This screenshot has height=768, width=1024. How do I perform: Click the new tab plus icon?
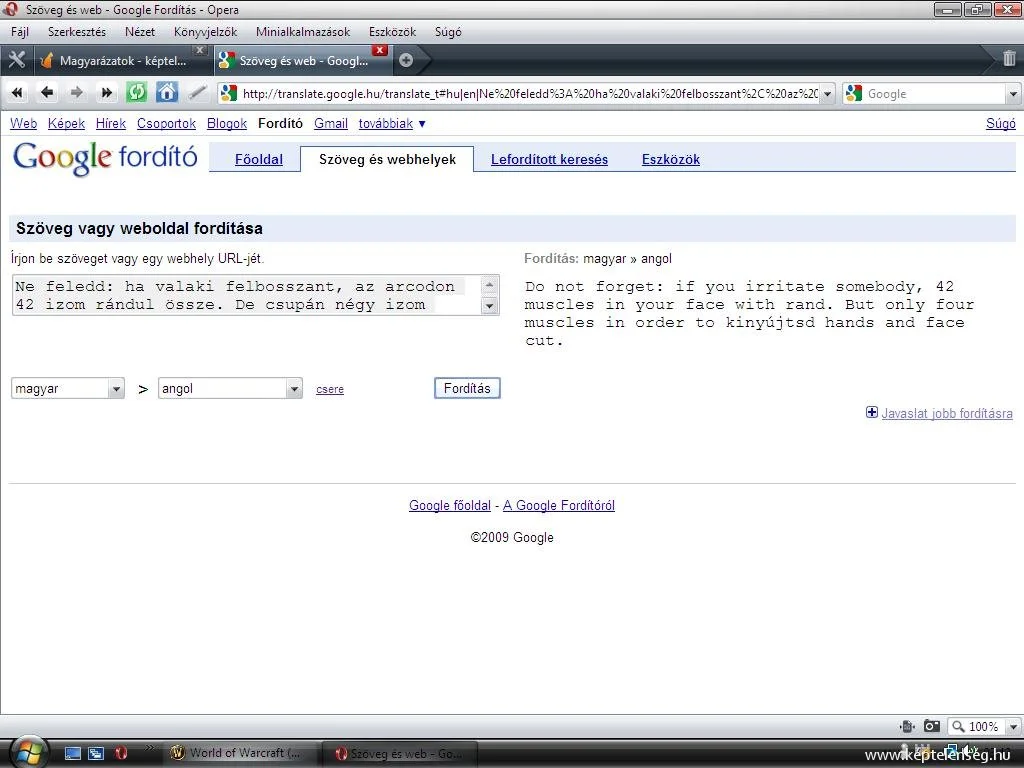pyautogui.click(x=406, y=60)
